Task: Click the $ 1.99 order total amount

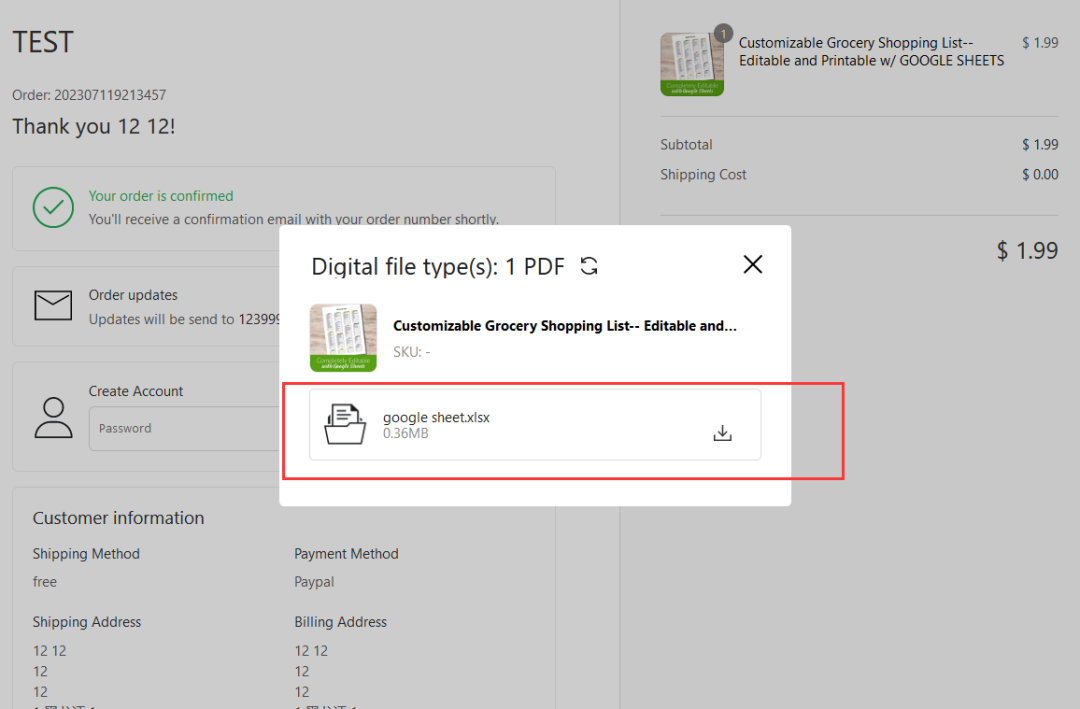Action: [1027, 251]
